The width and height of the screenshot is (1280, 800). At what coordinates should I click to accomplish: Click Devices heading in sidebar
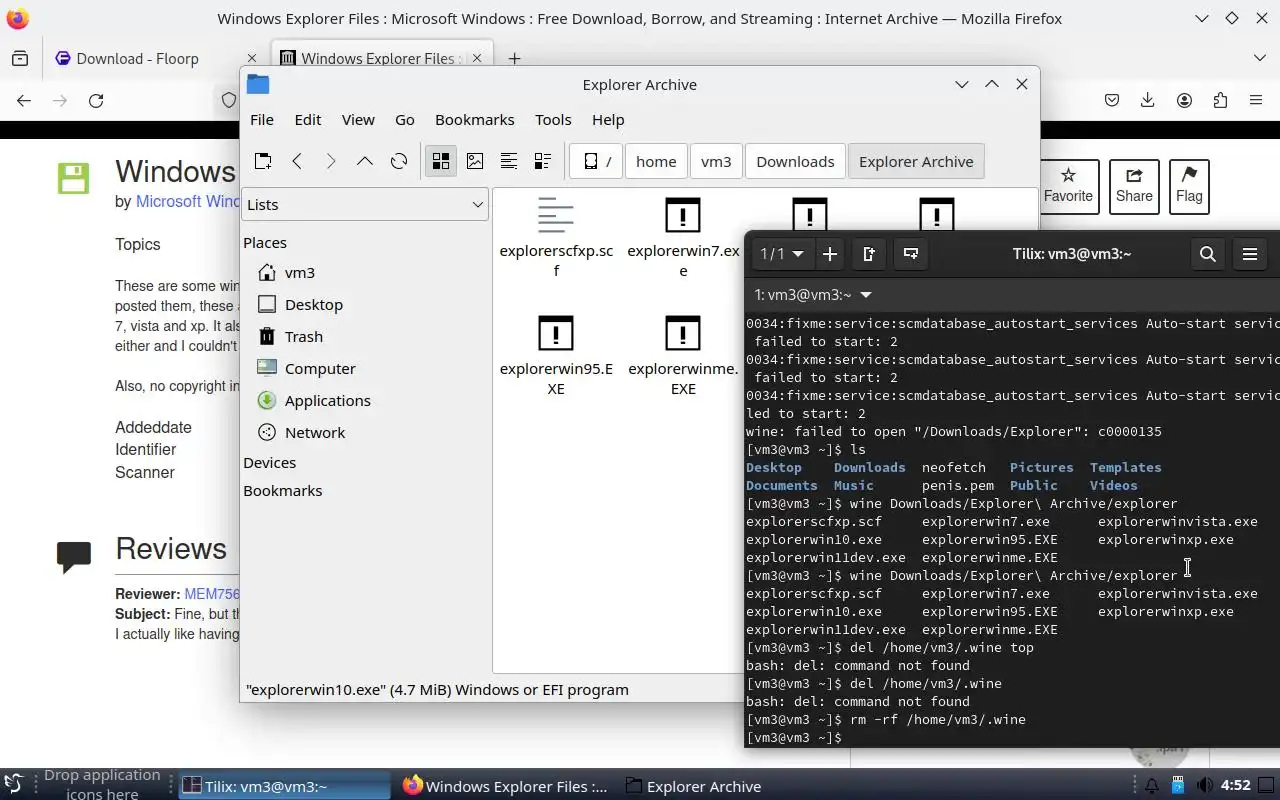pos(270,462)
